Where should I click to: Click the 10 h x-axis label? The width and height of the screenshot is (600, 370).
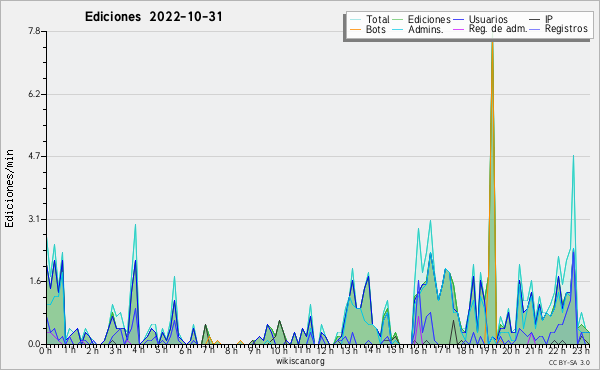pyautogui.click(x=279, y=350)
